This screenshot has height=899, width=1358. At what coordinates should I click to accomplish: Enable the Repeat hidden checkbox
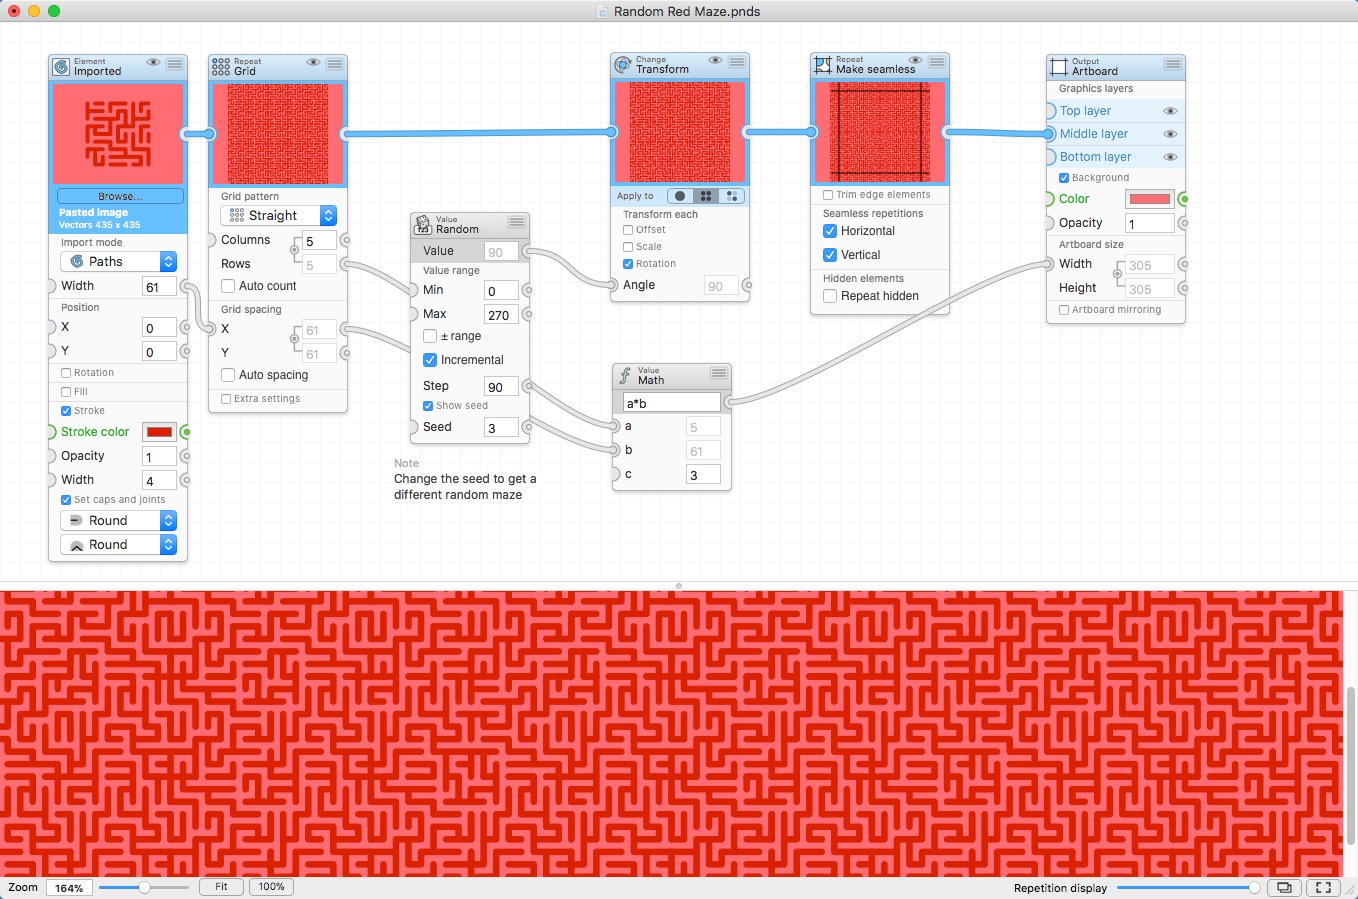coord(830,296)
